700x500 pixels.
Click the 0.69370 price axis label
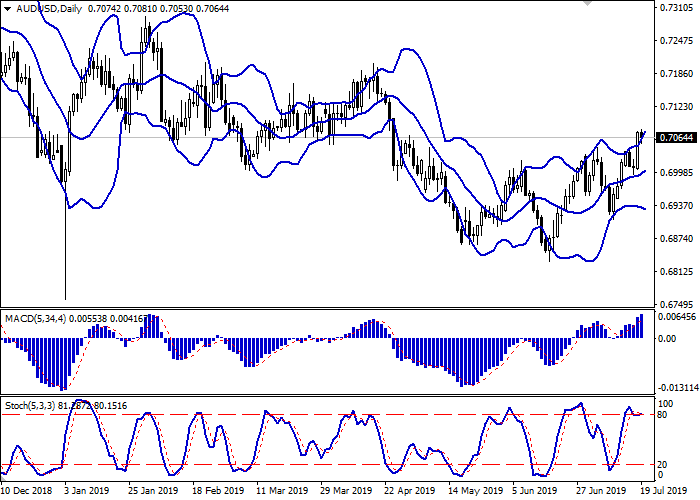click(677, 204)
